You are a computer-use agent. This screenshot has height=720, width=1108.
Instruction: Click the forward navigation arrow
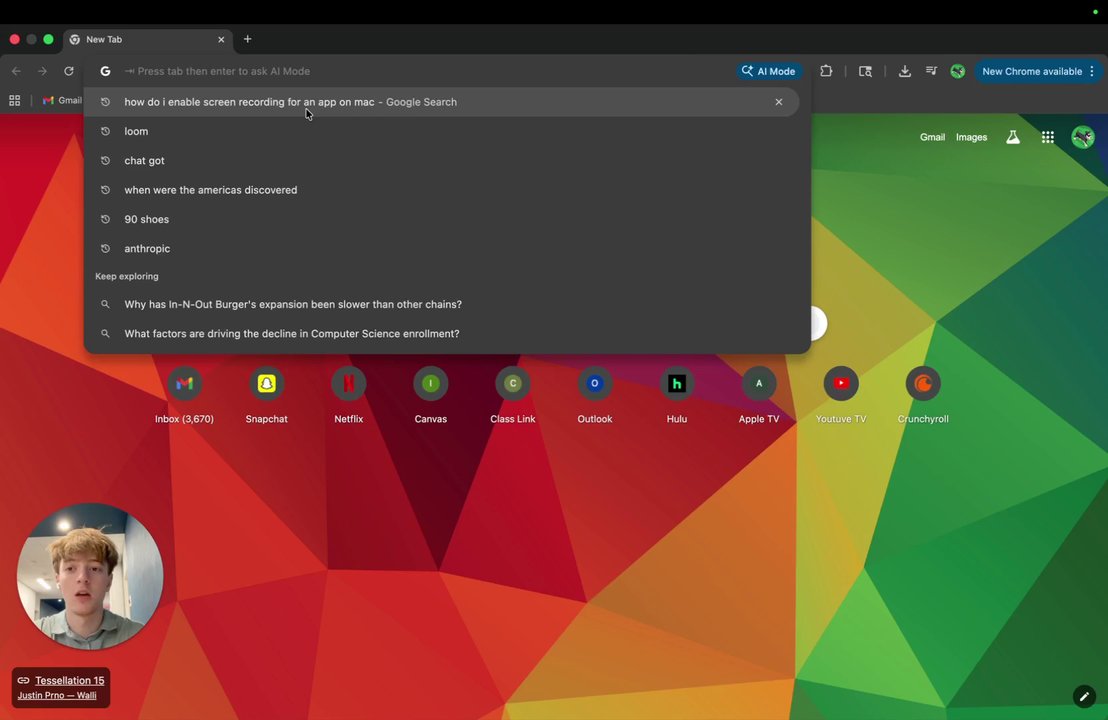[42, 71]
